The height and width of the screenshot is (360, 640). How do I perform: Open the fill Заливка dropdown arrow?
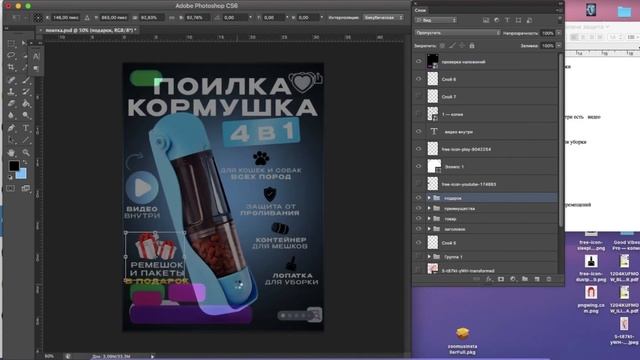coord(559,46)
